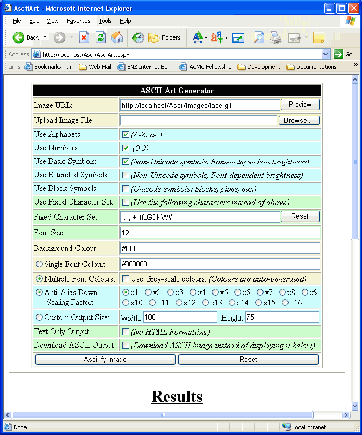Click the Background Colour value field
The height and width of the screenshot is (435, 362).
pyautogui.click(x=220, y=248)
